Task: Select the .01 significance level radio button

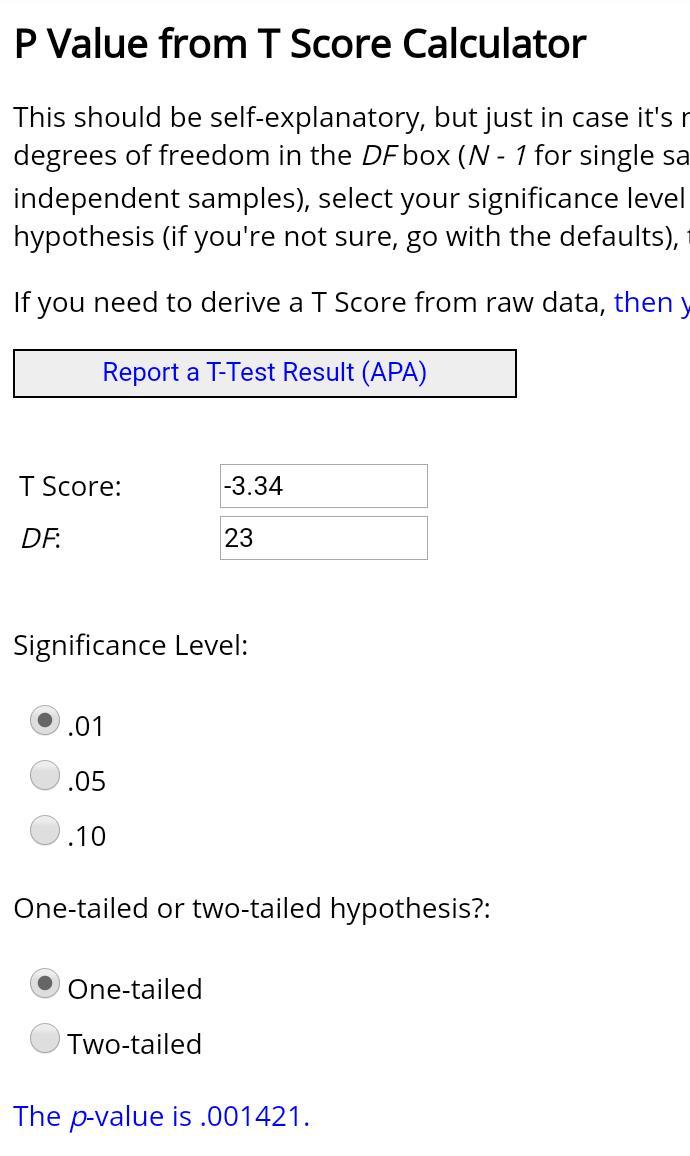Action: point(45,720)
